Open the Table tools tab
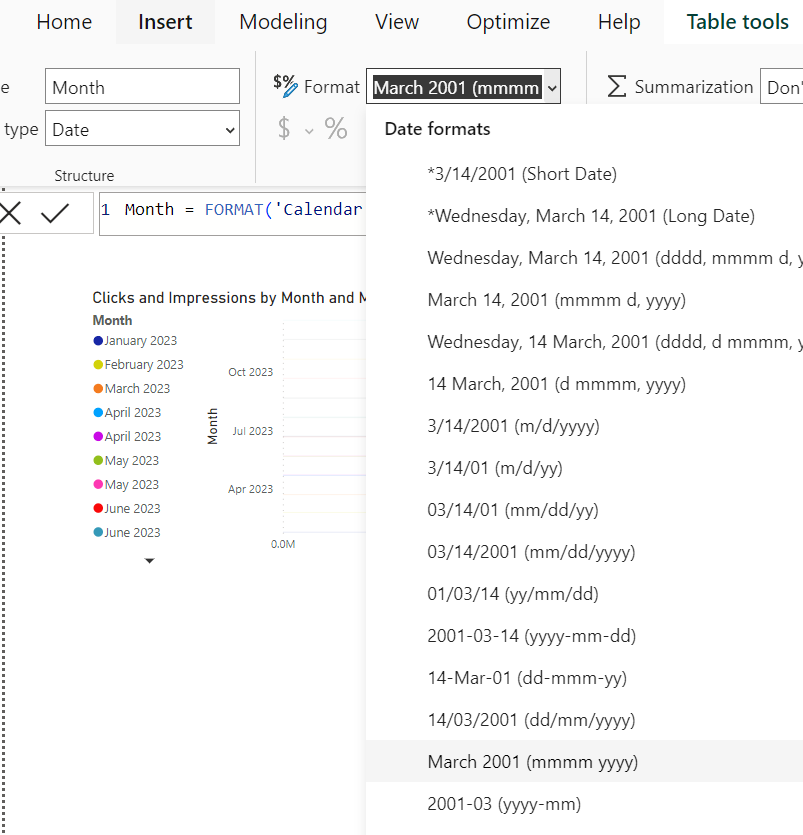 coord(738,22)
